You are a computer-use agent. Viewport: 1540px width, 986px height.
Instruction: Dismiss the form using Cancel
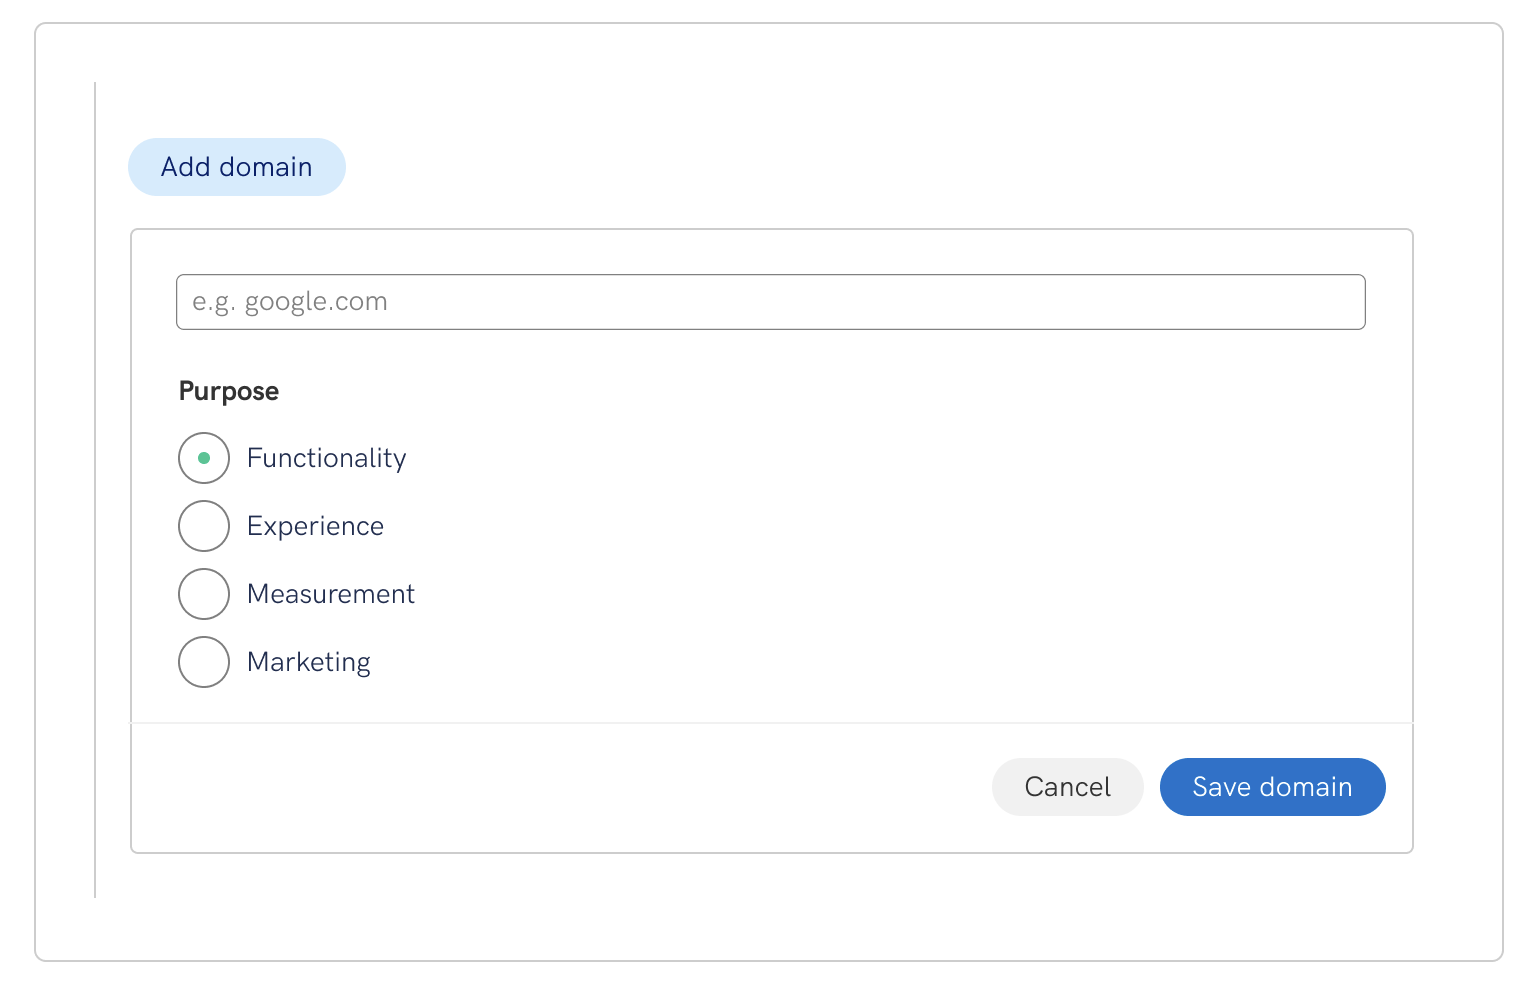[x=1067, y=787]
